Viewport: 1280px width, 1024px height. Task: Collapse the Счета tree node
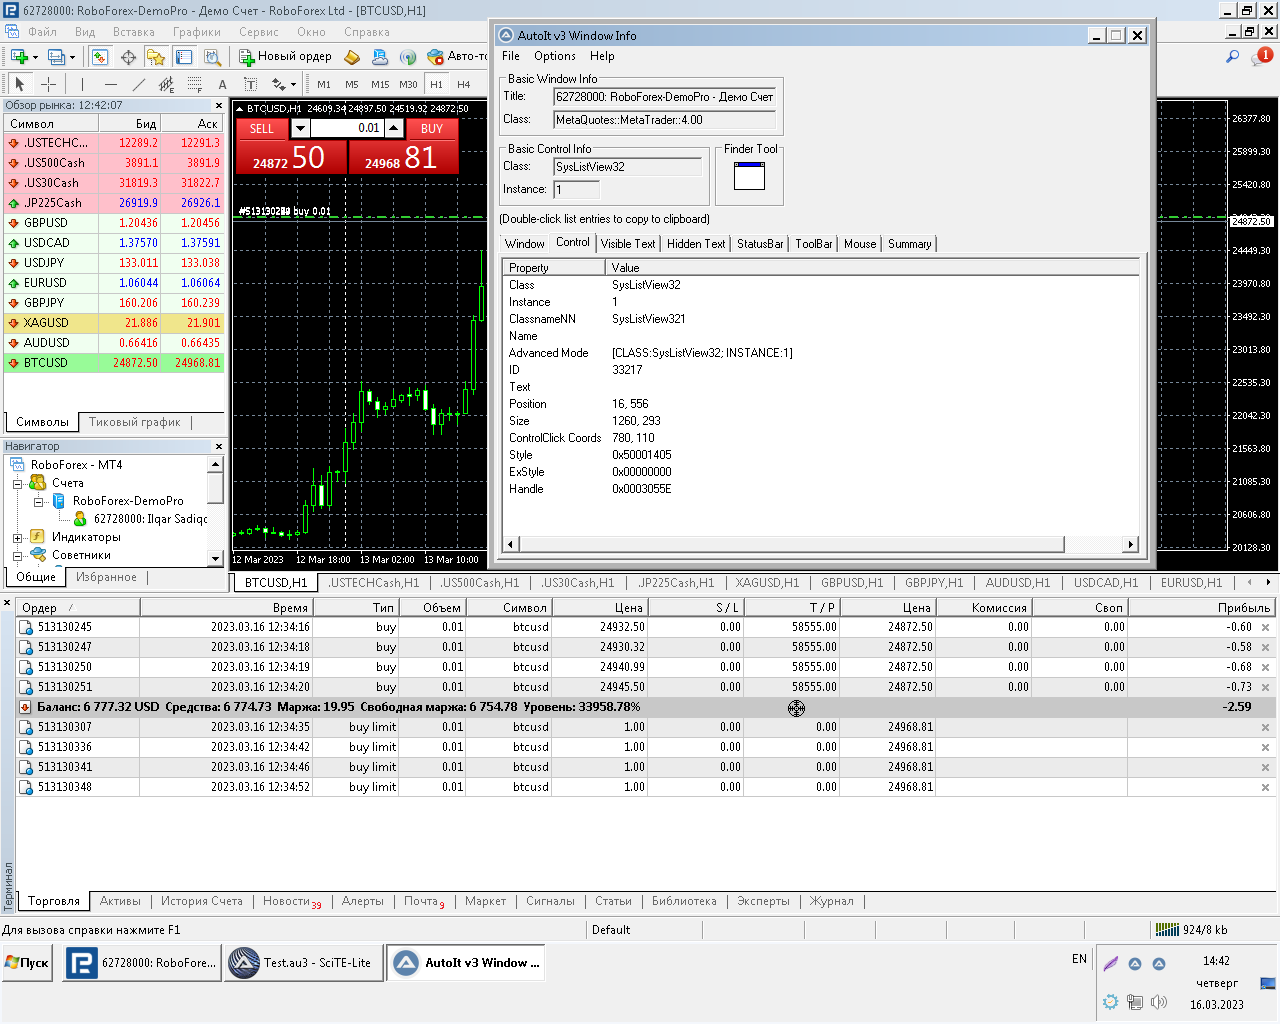(x=17, y=484)
